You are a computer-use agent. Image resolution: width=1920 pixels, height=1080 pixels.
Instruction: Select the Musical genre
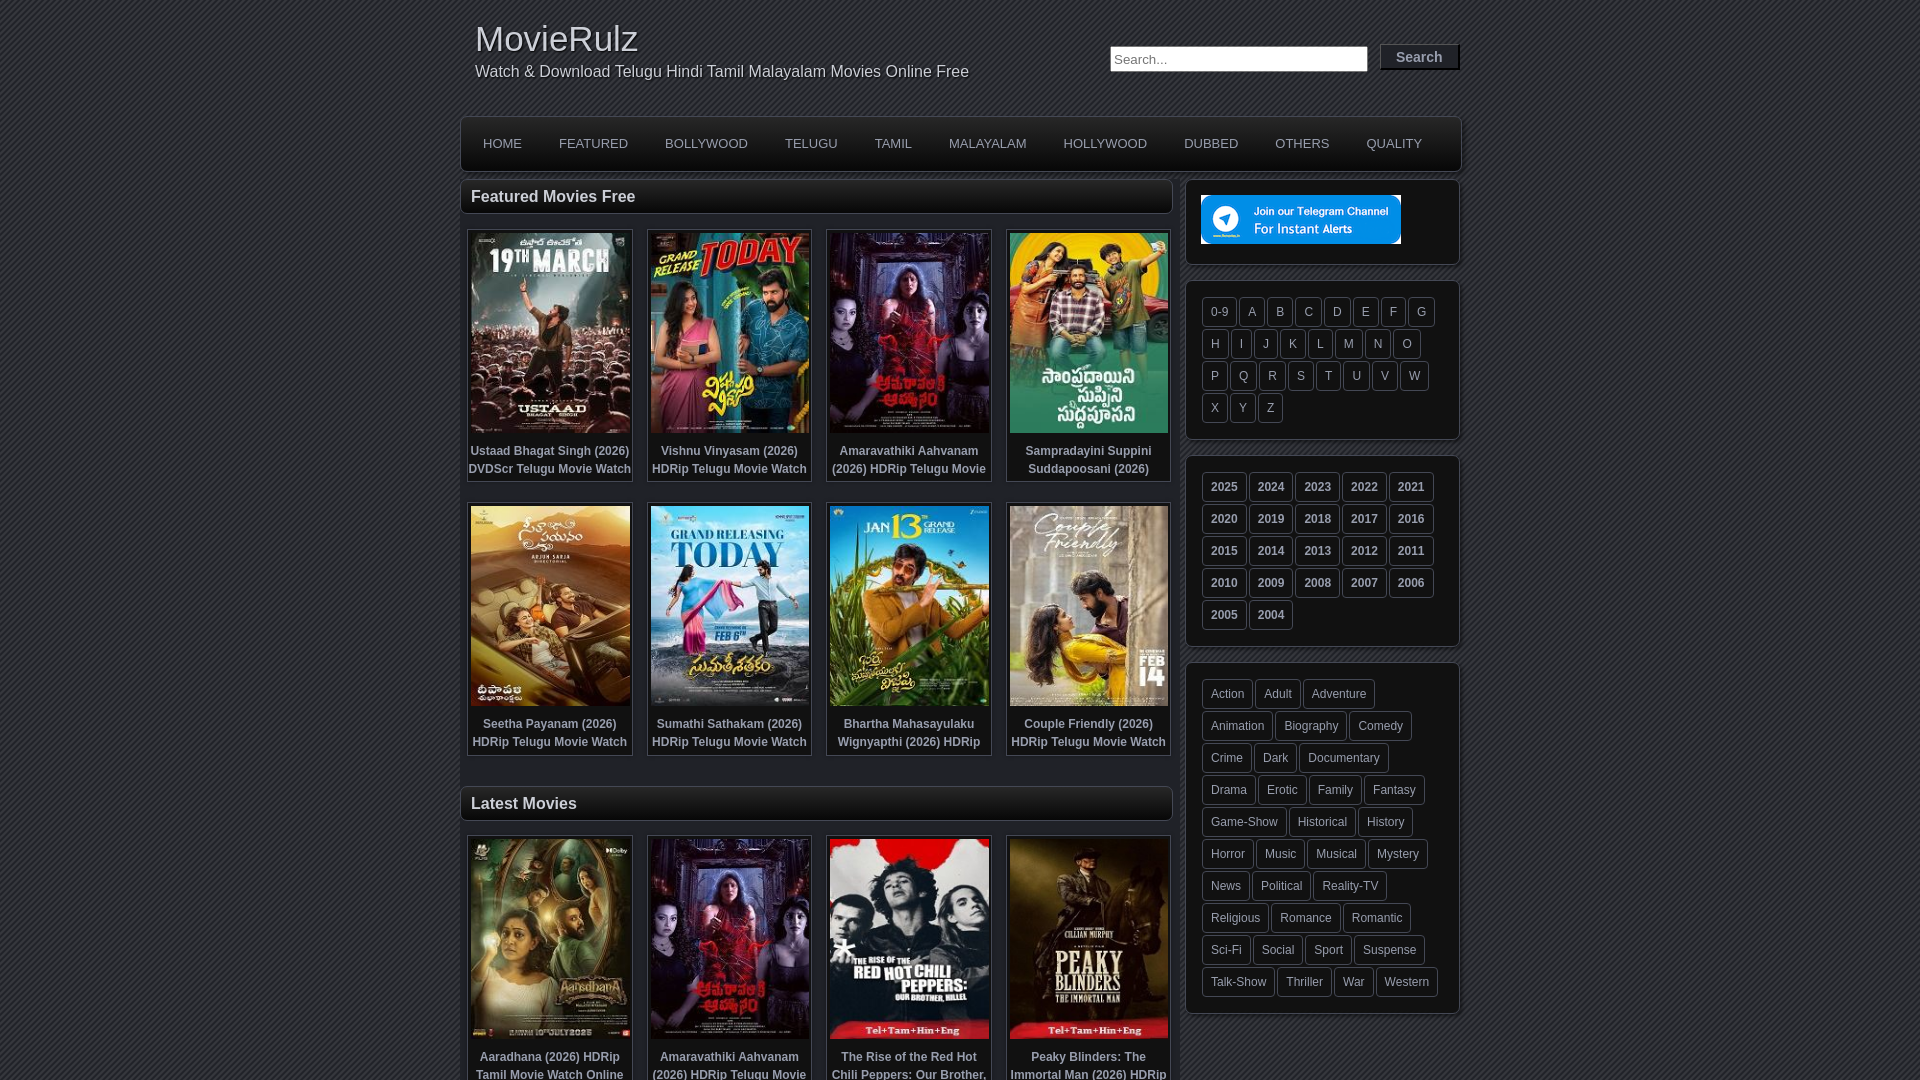point(1336,854)
